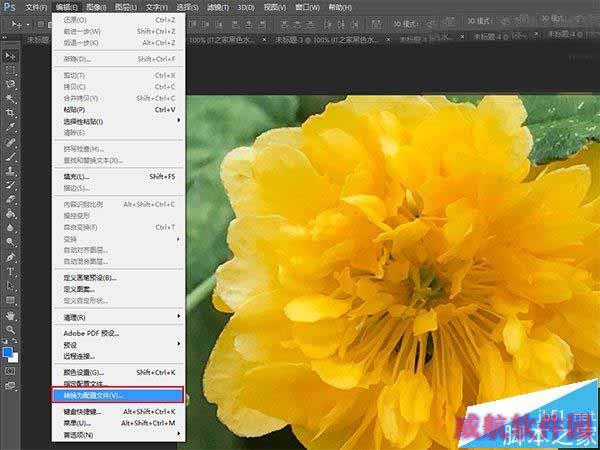
Task: Expand the 变换 submenu arrow
Action: coord(178,239)
